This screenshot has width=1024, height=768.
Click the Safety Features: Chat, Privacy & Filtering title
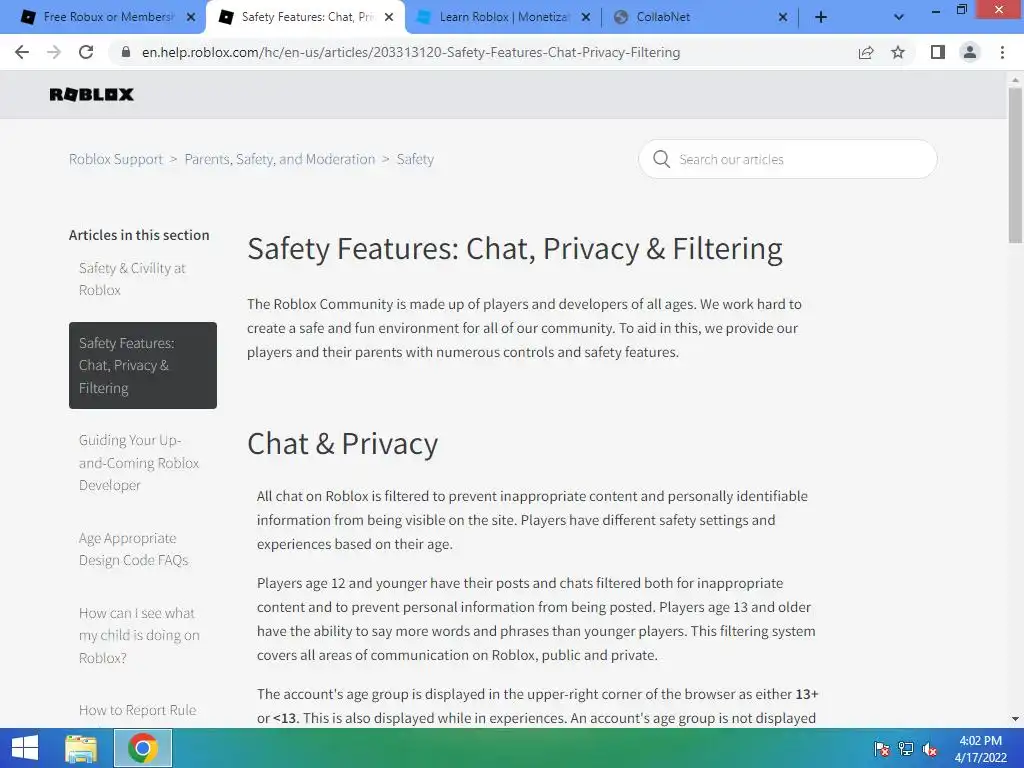(515, 249)
